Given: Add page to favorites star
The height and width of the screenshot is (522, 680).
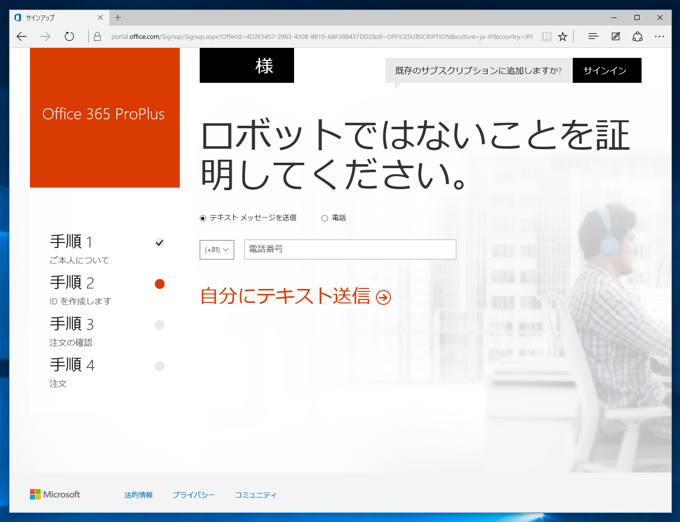Looking at the screenshot, I should click(x=562, y=37).
